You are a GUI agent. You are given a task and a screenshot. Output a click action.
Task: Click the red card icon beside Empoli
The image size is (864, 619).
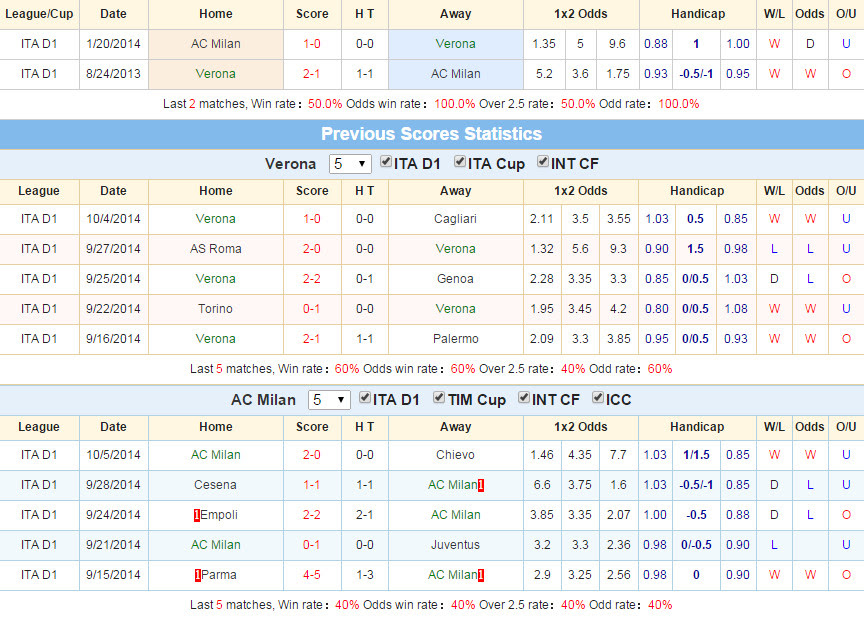click(x=197, y=515)
